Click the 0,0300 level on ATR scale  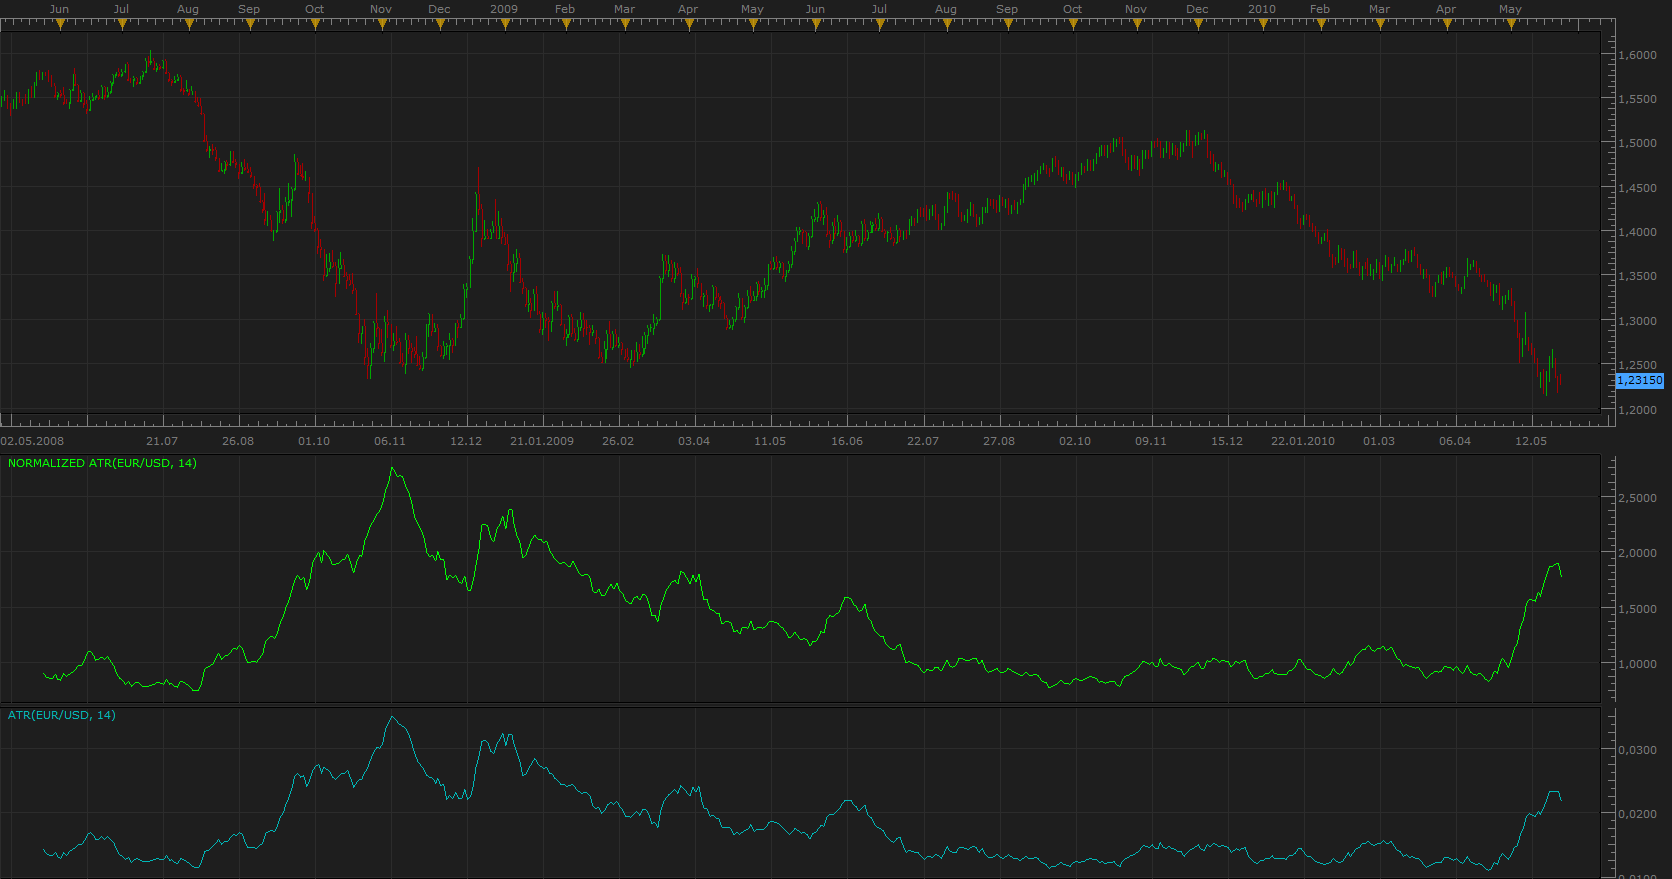click(1638, 750)
